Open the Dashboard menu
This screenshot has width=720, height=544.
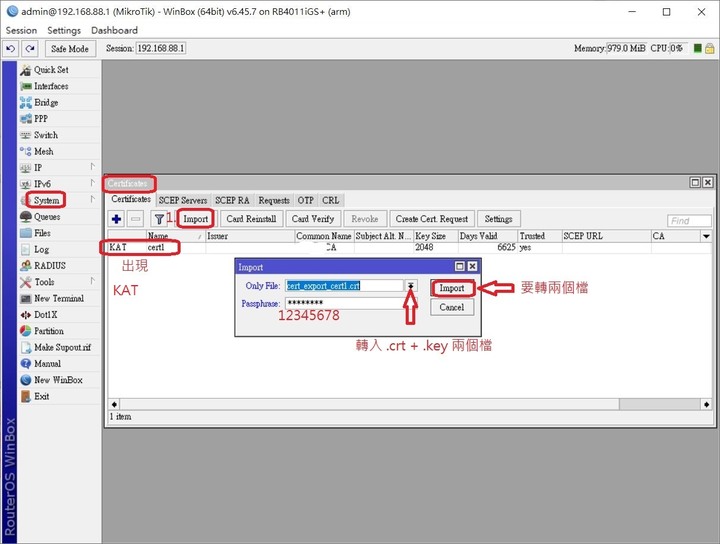coord(114,30)
